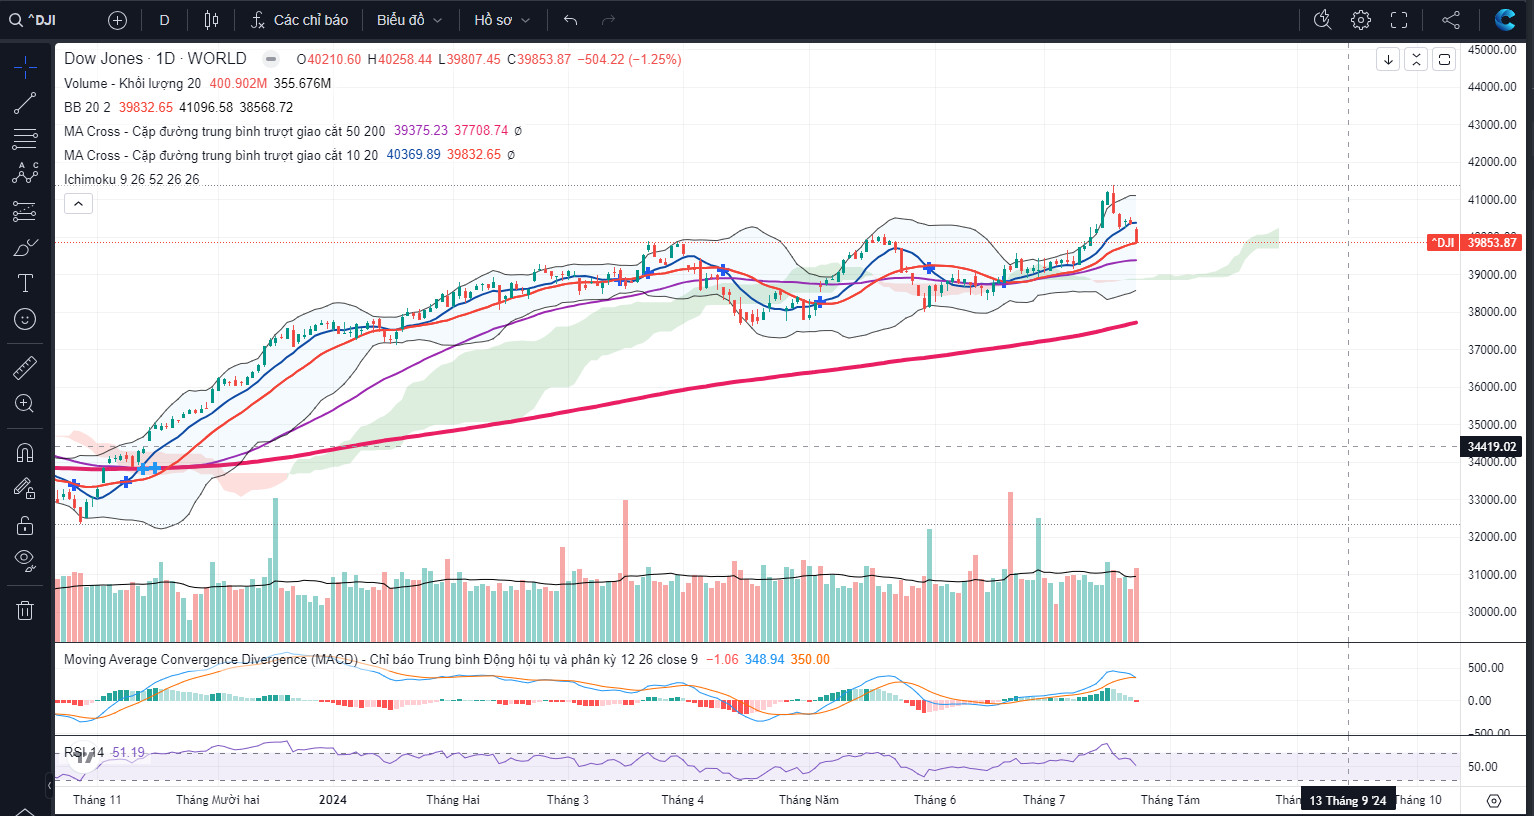Open the candlestick chart type selector
Screen dimensions: 1534x816
[x=211, y=20]
